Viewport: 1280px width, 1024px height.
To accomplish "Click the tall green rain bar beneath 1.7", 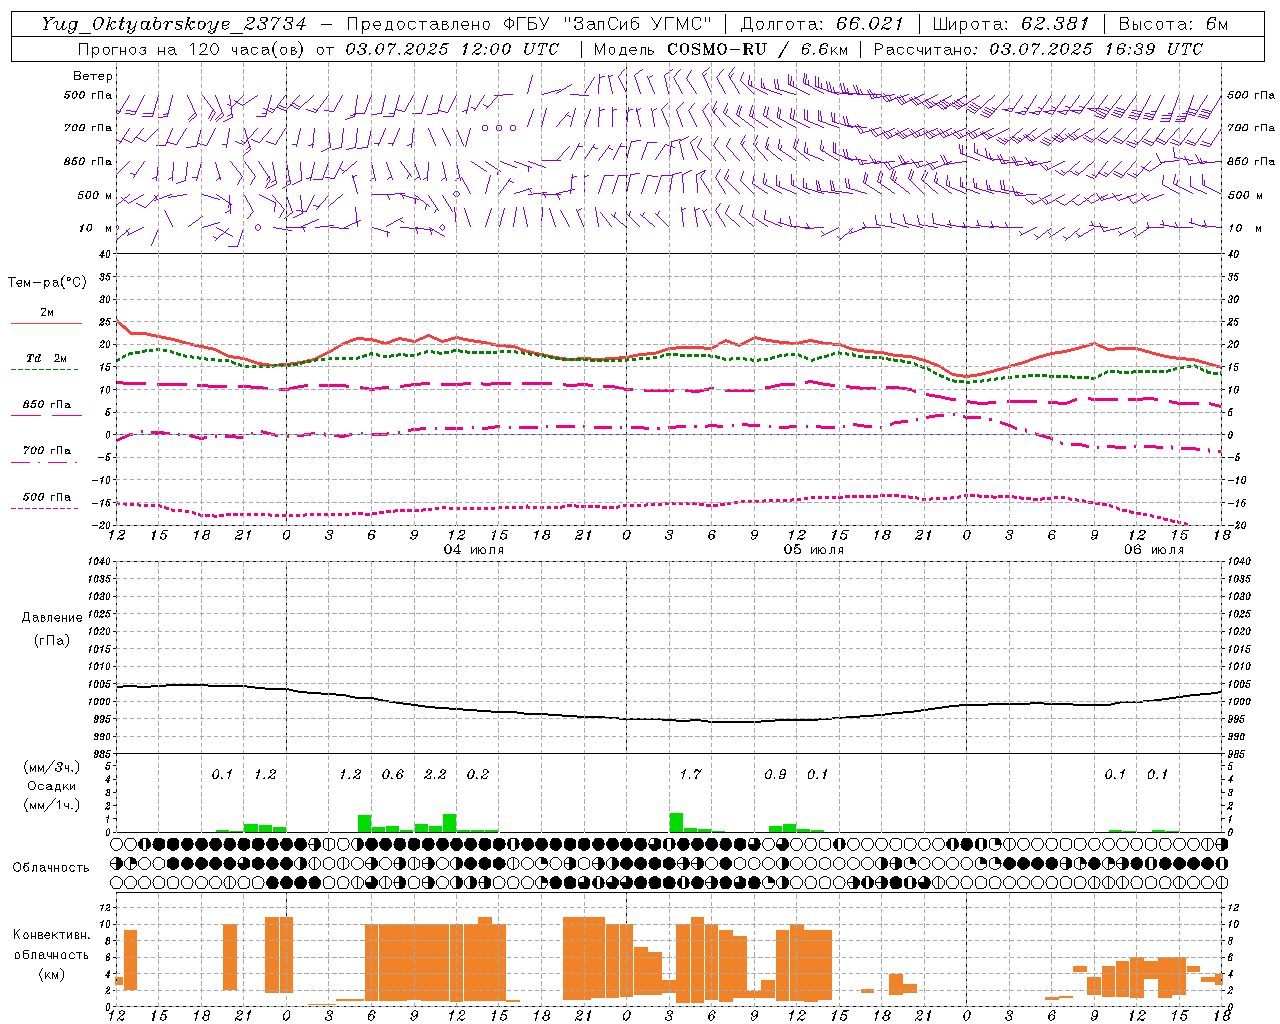I will 677,823.
